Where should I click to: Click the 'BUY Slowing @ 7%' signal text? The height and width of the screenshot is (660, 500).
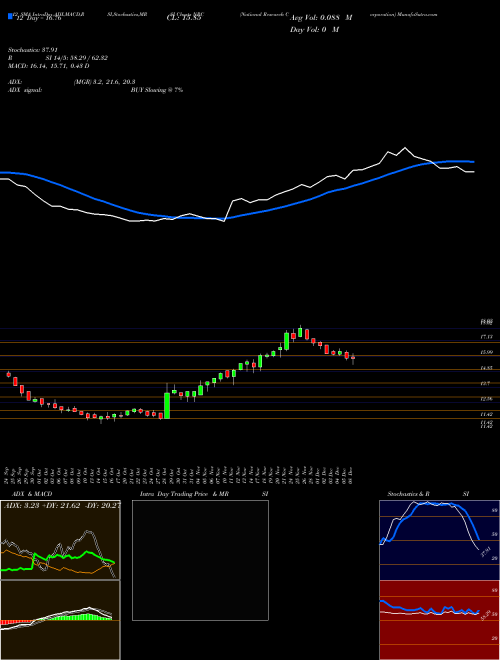point(157,90)
